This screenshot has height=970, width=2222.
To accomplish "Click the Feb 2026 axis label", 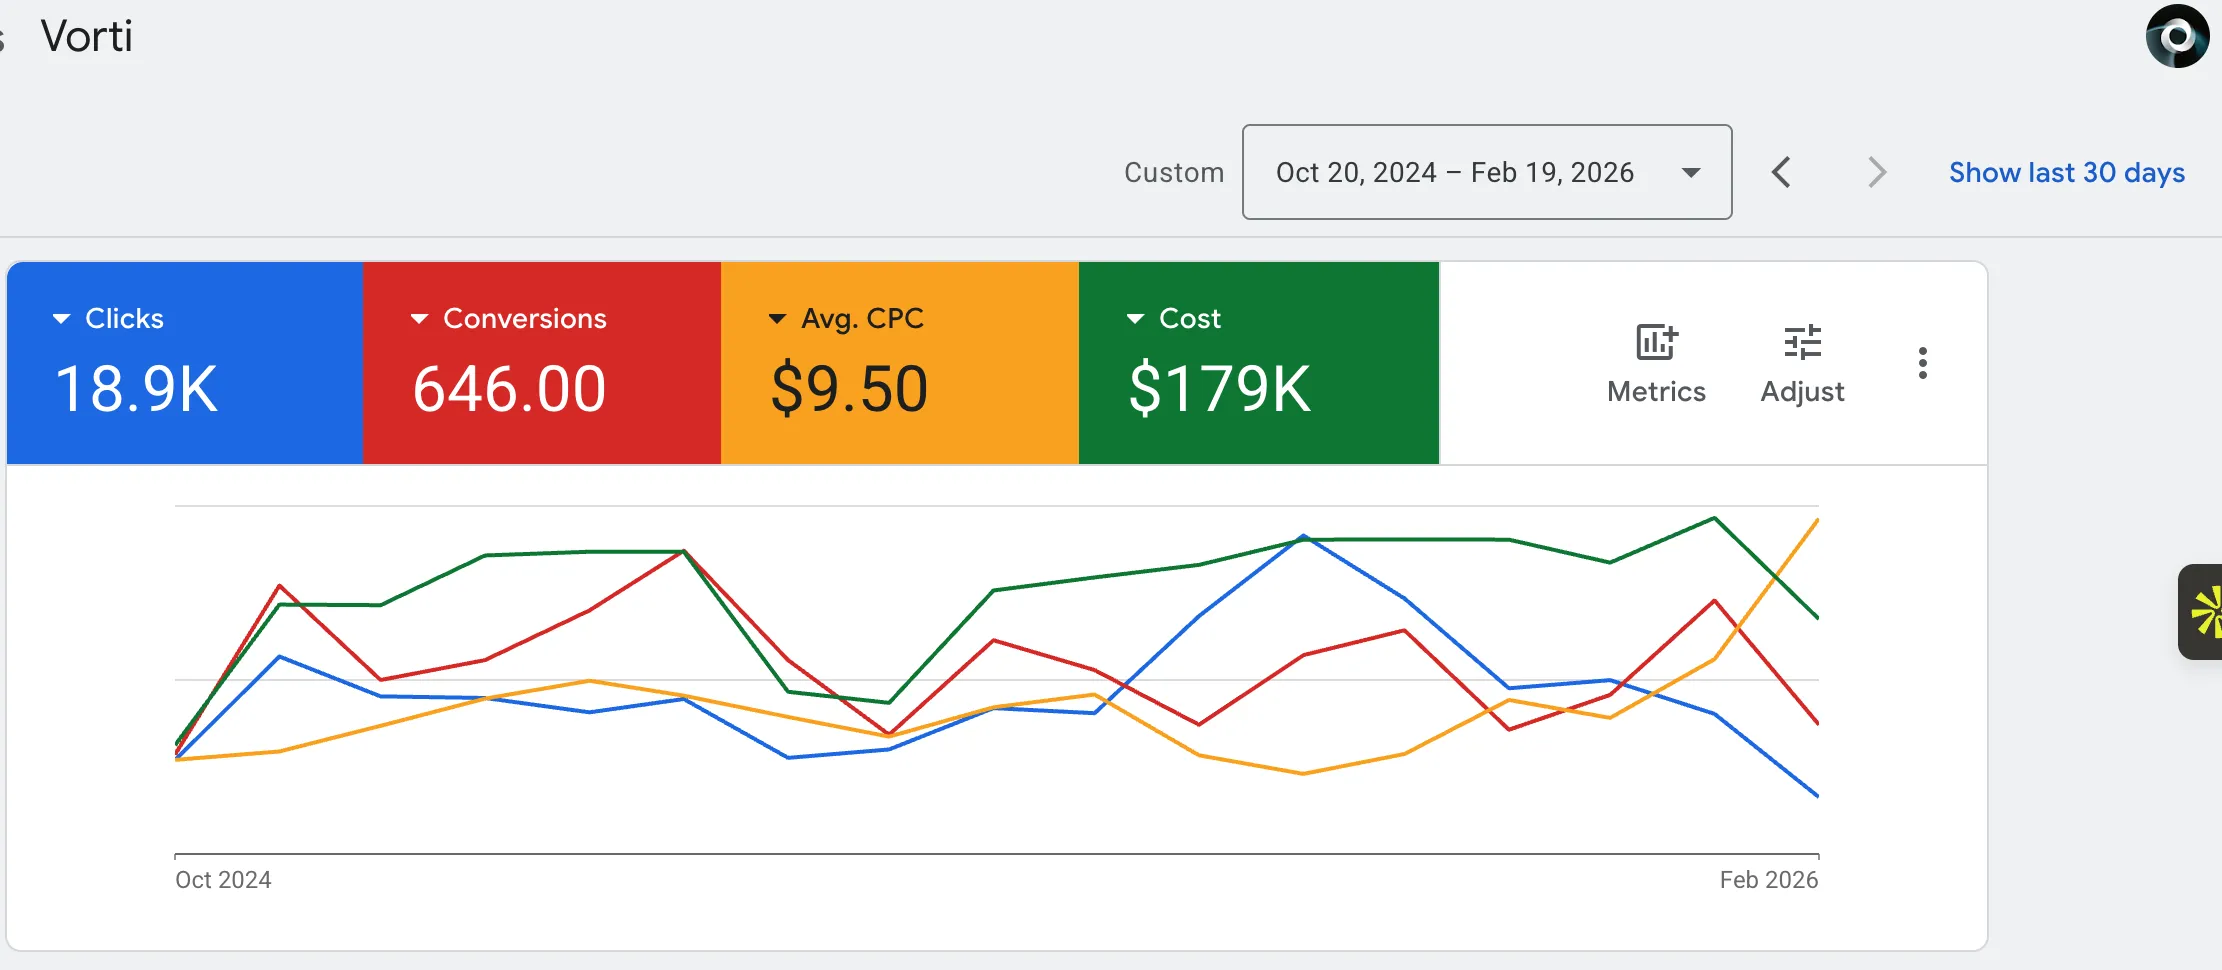I will point(1768,880).
